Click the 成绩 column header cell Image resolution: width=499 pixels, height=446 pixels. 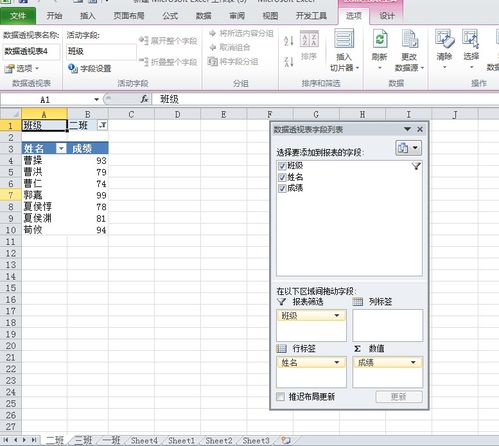coord(88,149)
